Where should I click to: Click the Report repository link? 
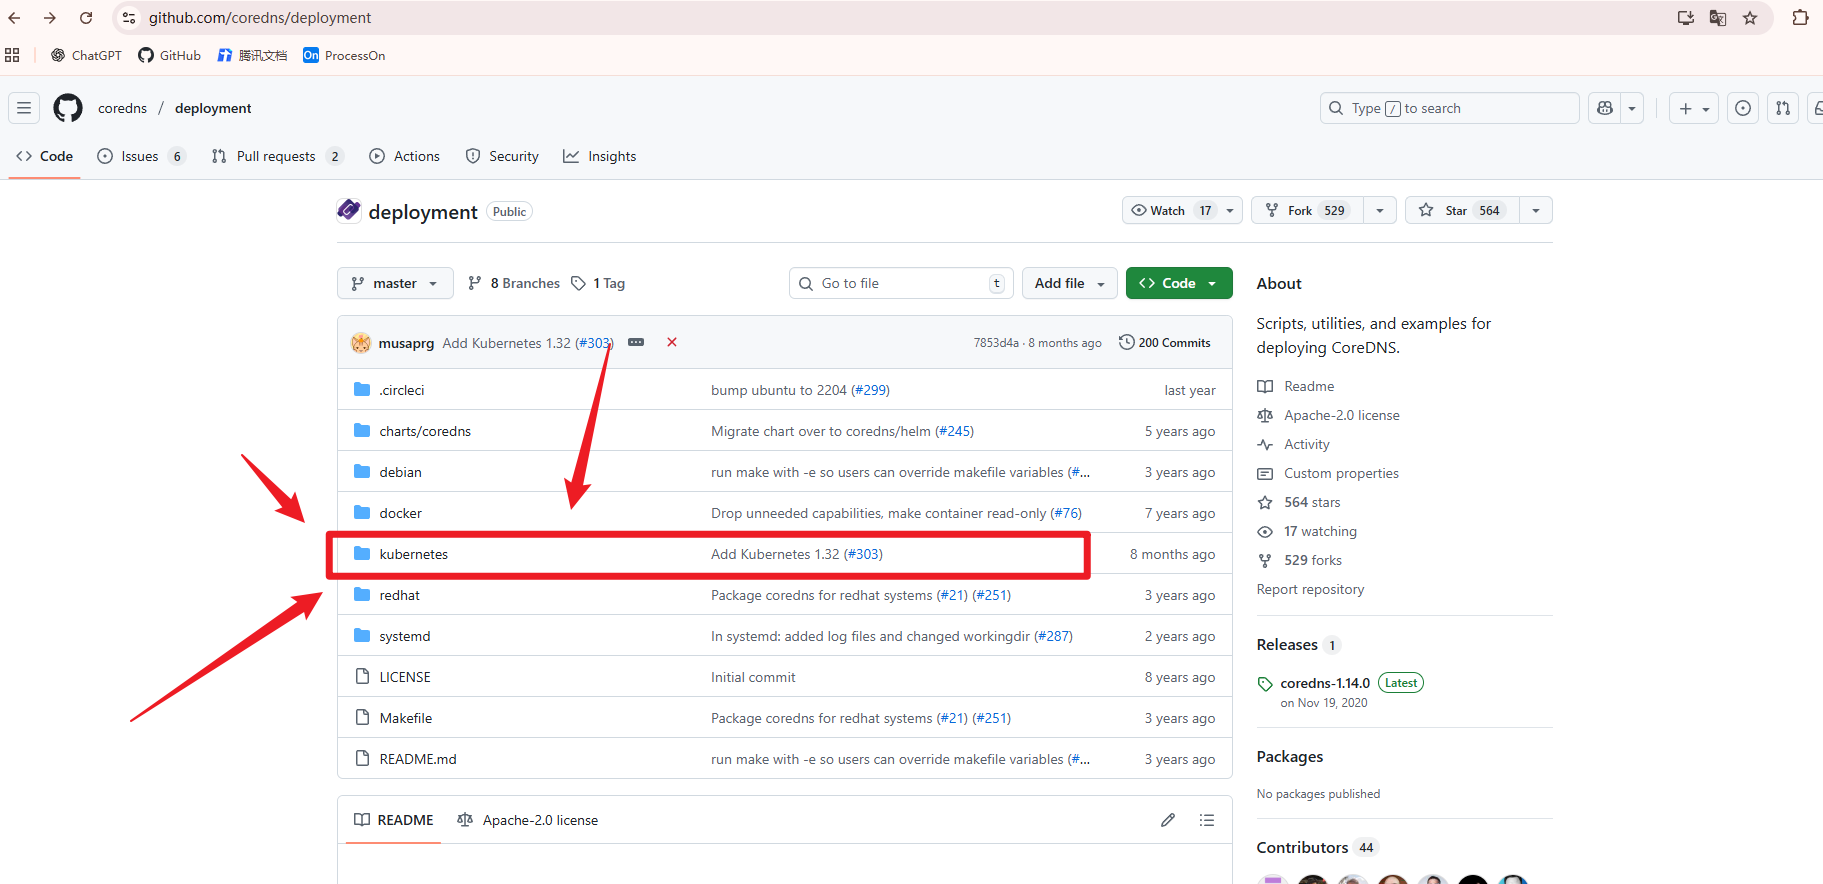click(1310, 589)
